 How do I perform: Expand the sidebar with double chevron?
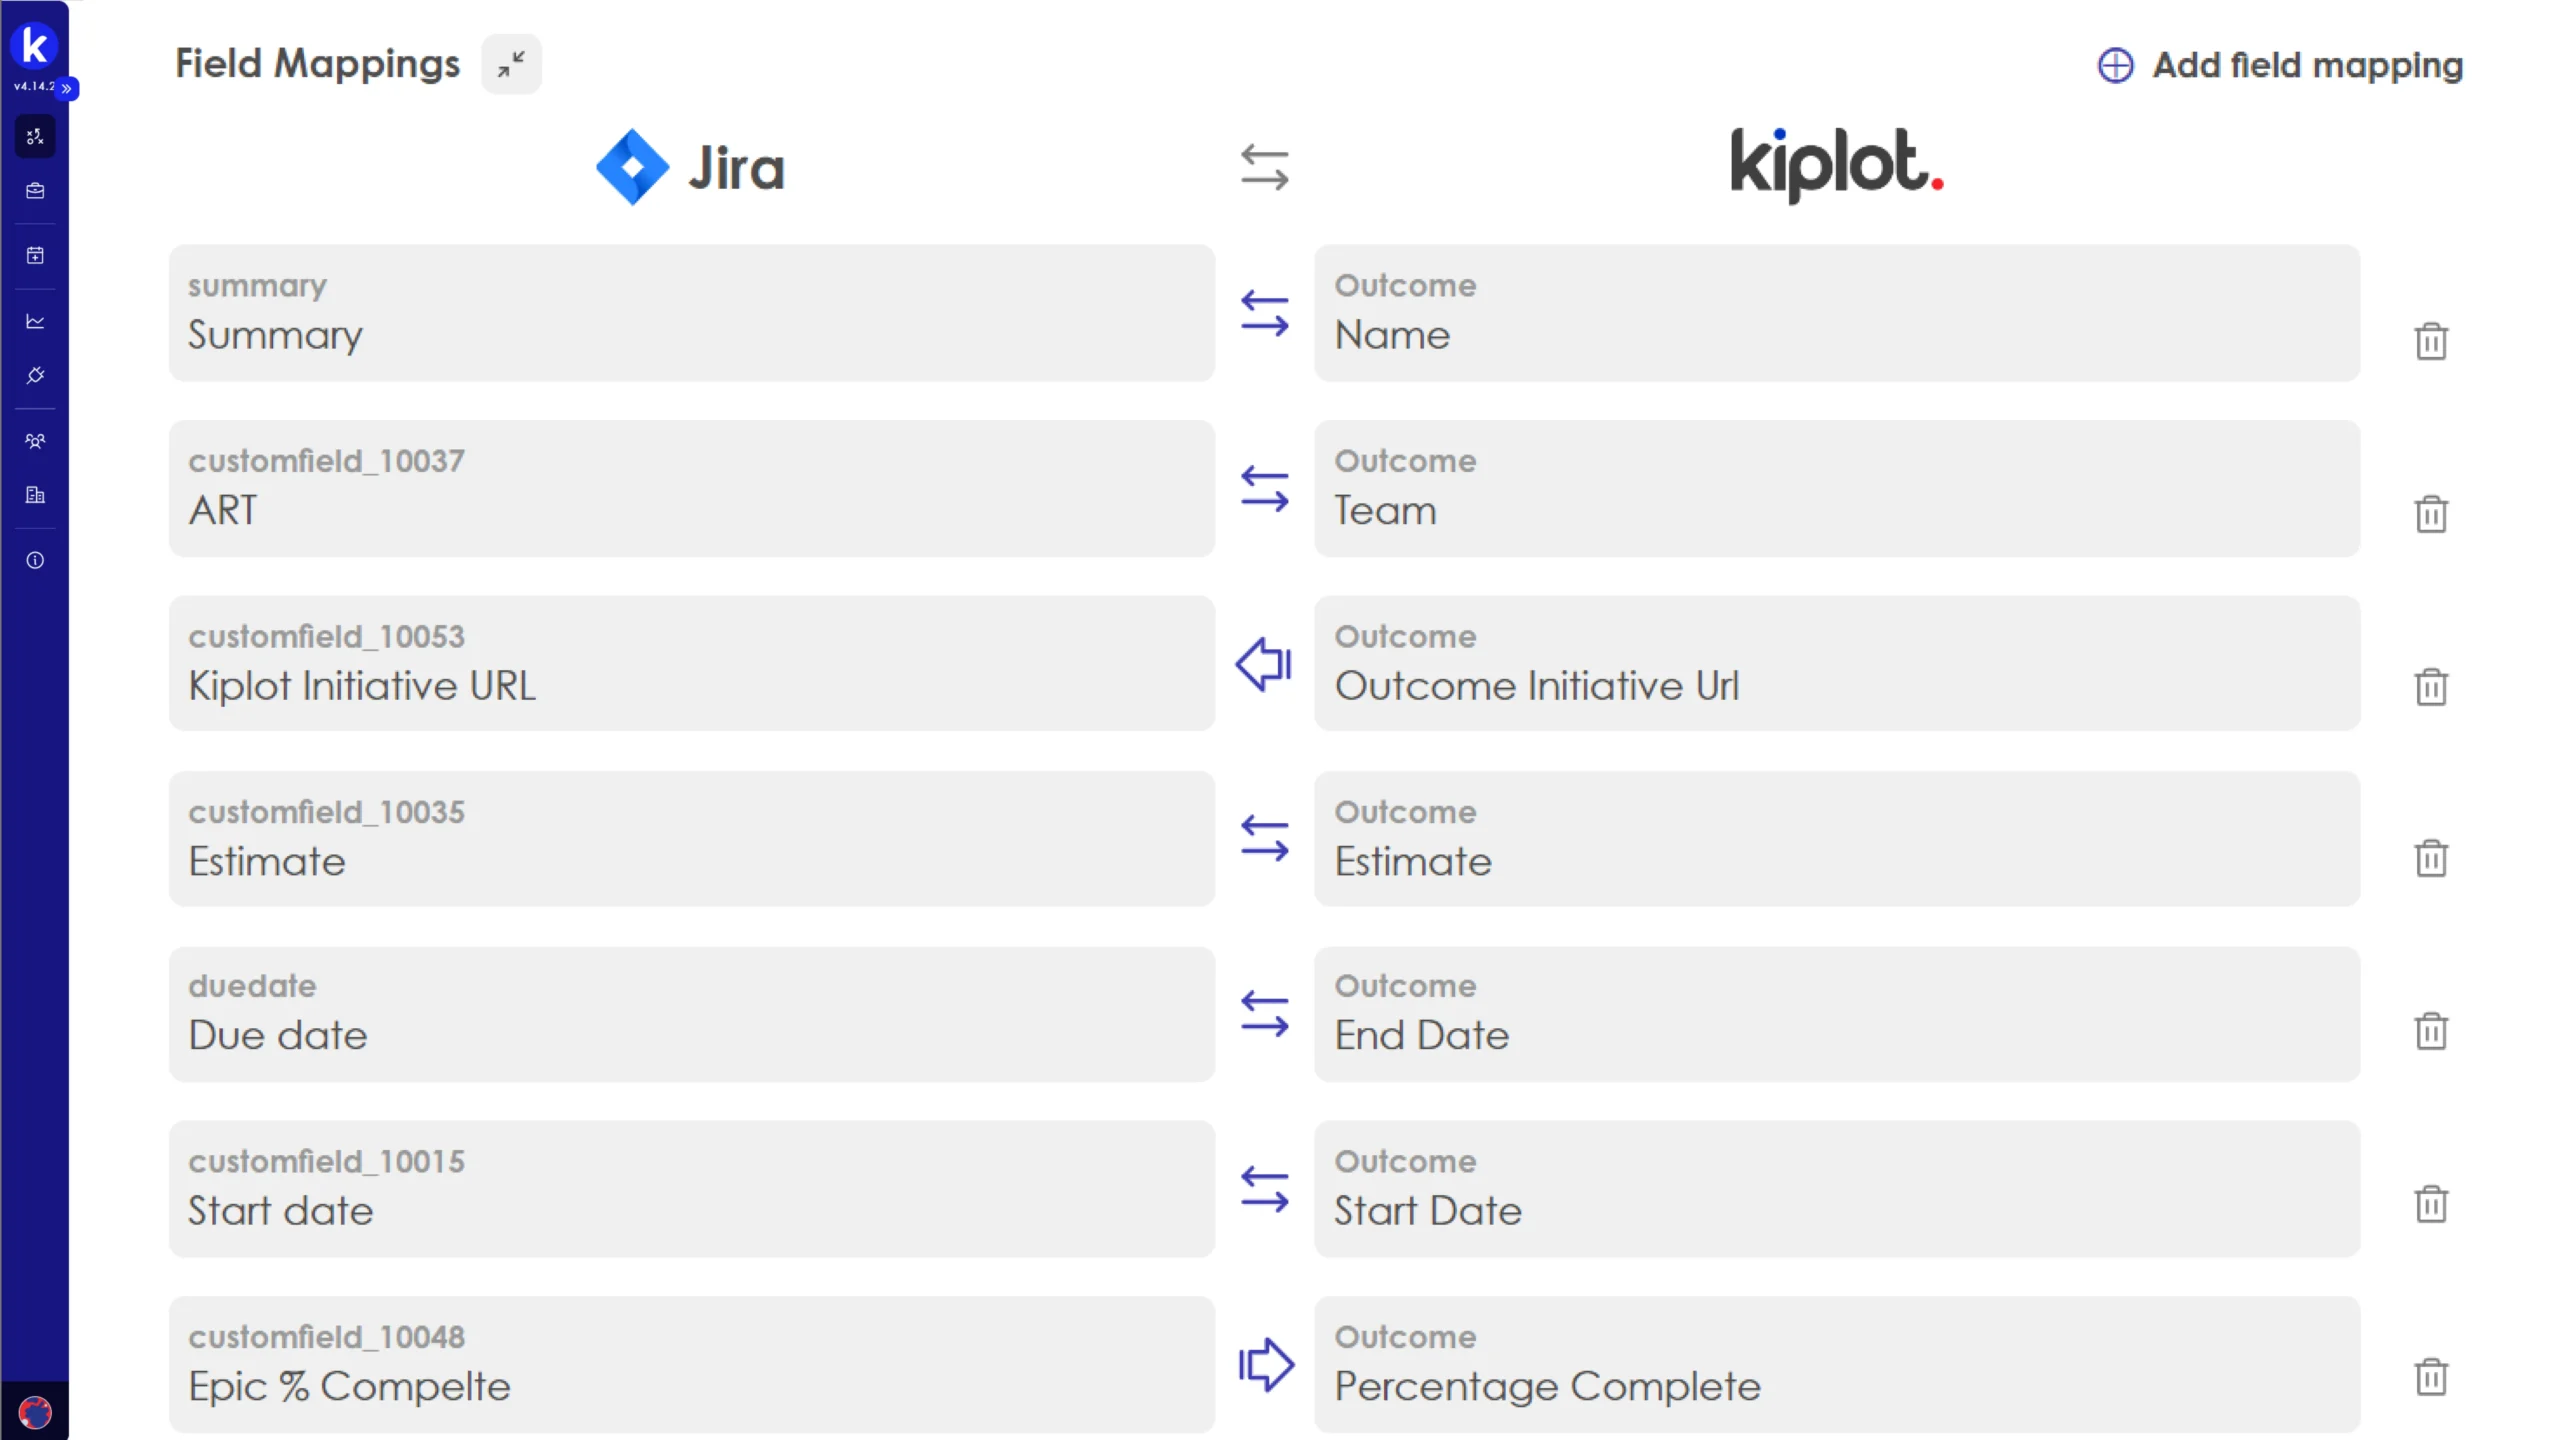[x=67, y=89]
